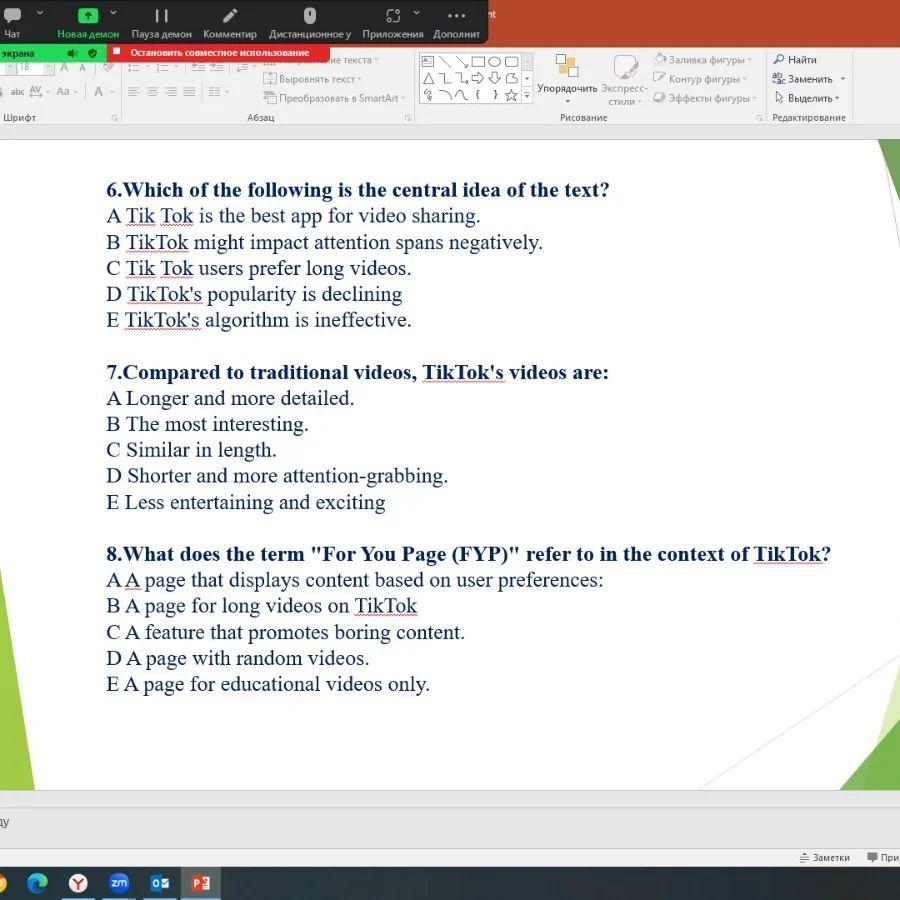
Task: Open the Zoom chat panel
Action: 11,23
